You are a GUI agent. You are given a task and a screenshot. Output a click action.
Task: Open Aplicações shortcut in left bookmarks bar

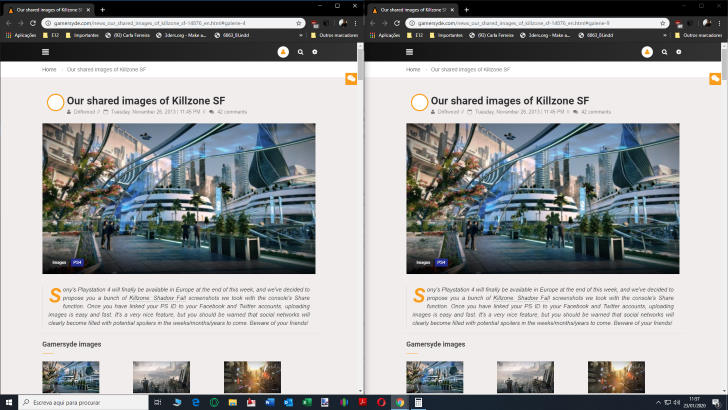[20, 35]
